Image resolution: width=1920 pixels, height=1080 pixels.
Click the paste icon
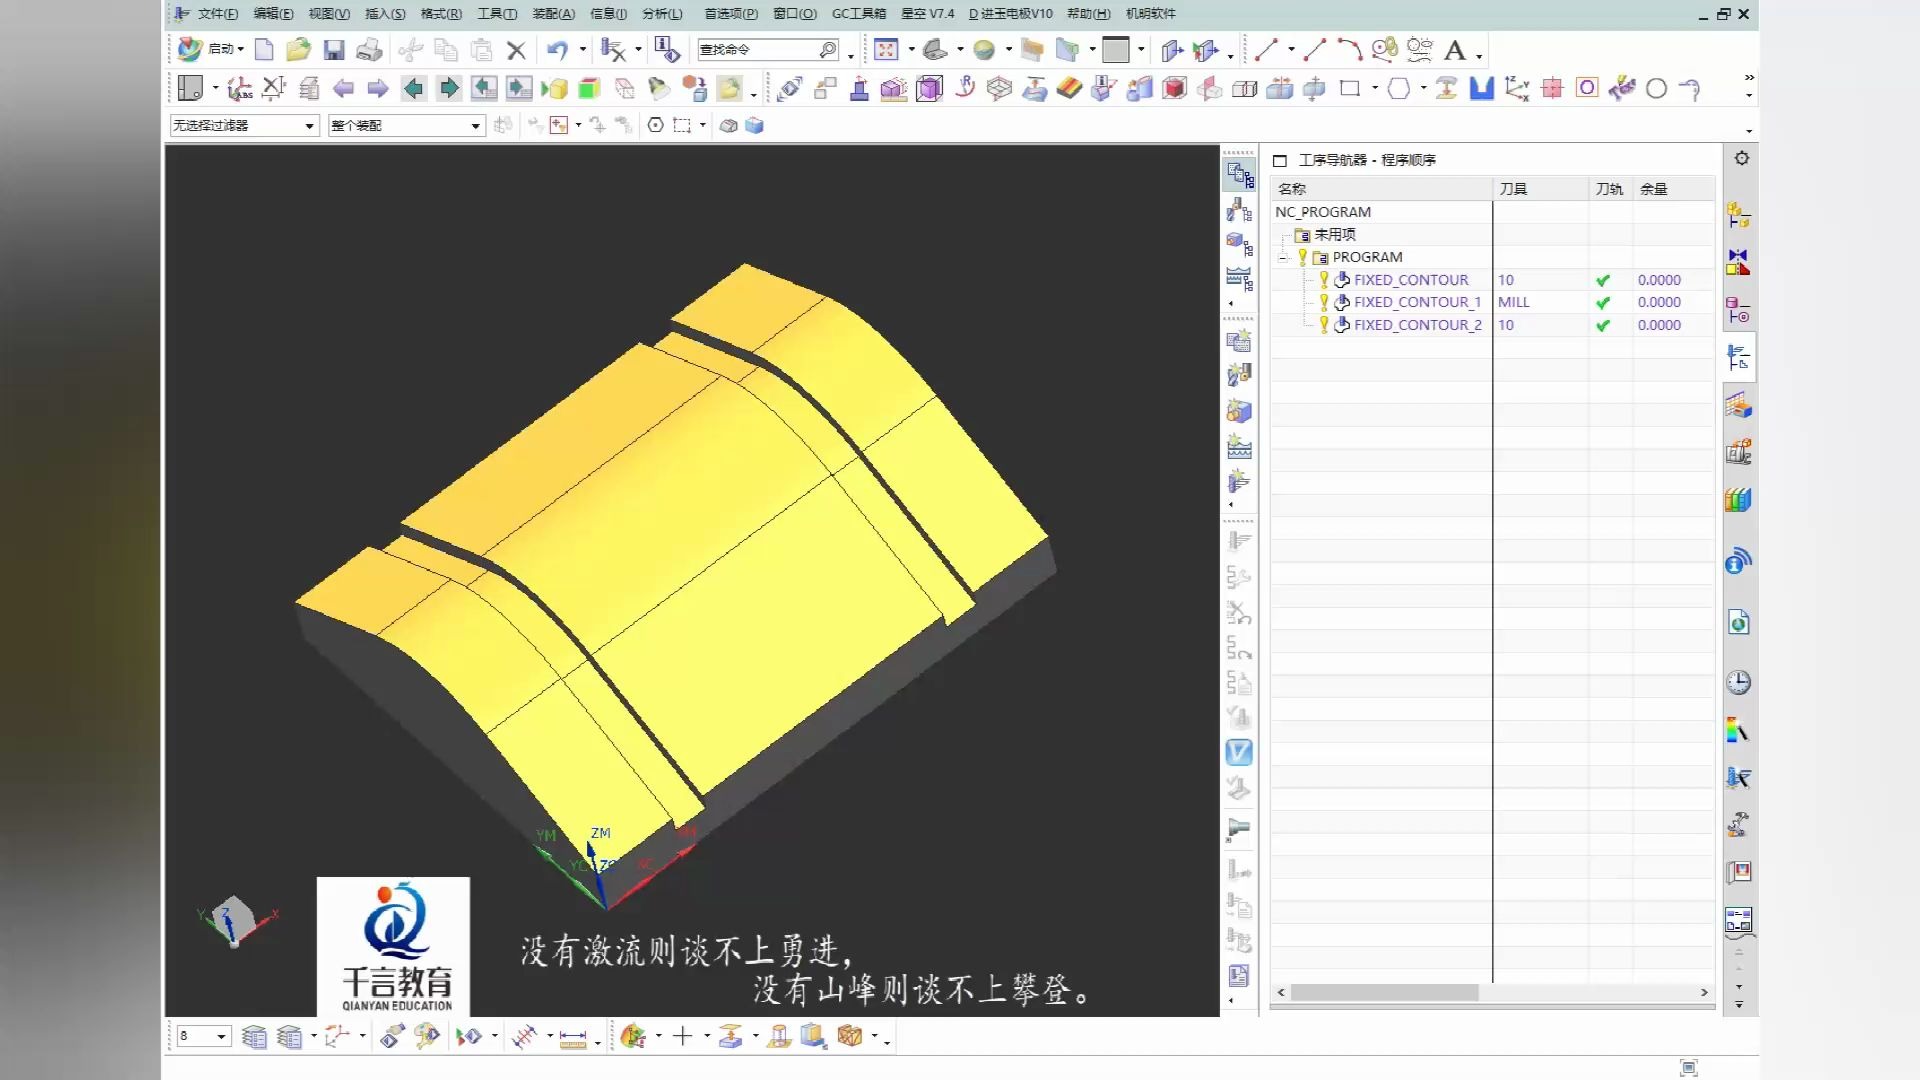[x=483, y=49]
